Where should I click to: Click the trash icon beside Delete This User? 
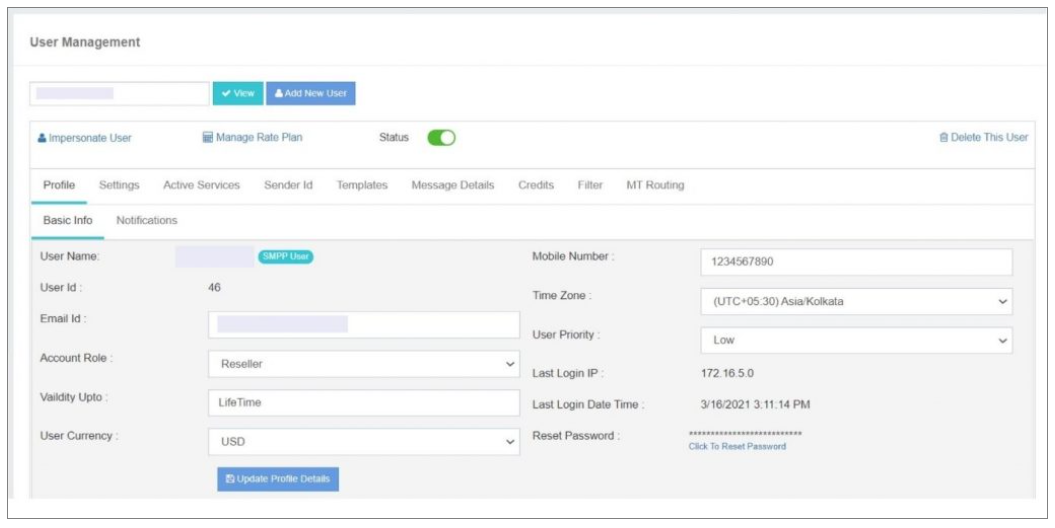(x=944, y=137)
